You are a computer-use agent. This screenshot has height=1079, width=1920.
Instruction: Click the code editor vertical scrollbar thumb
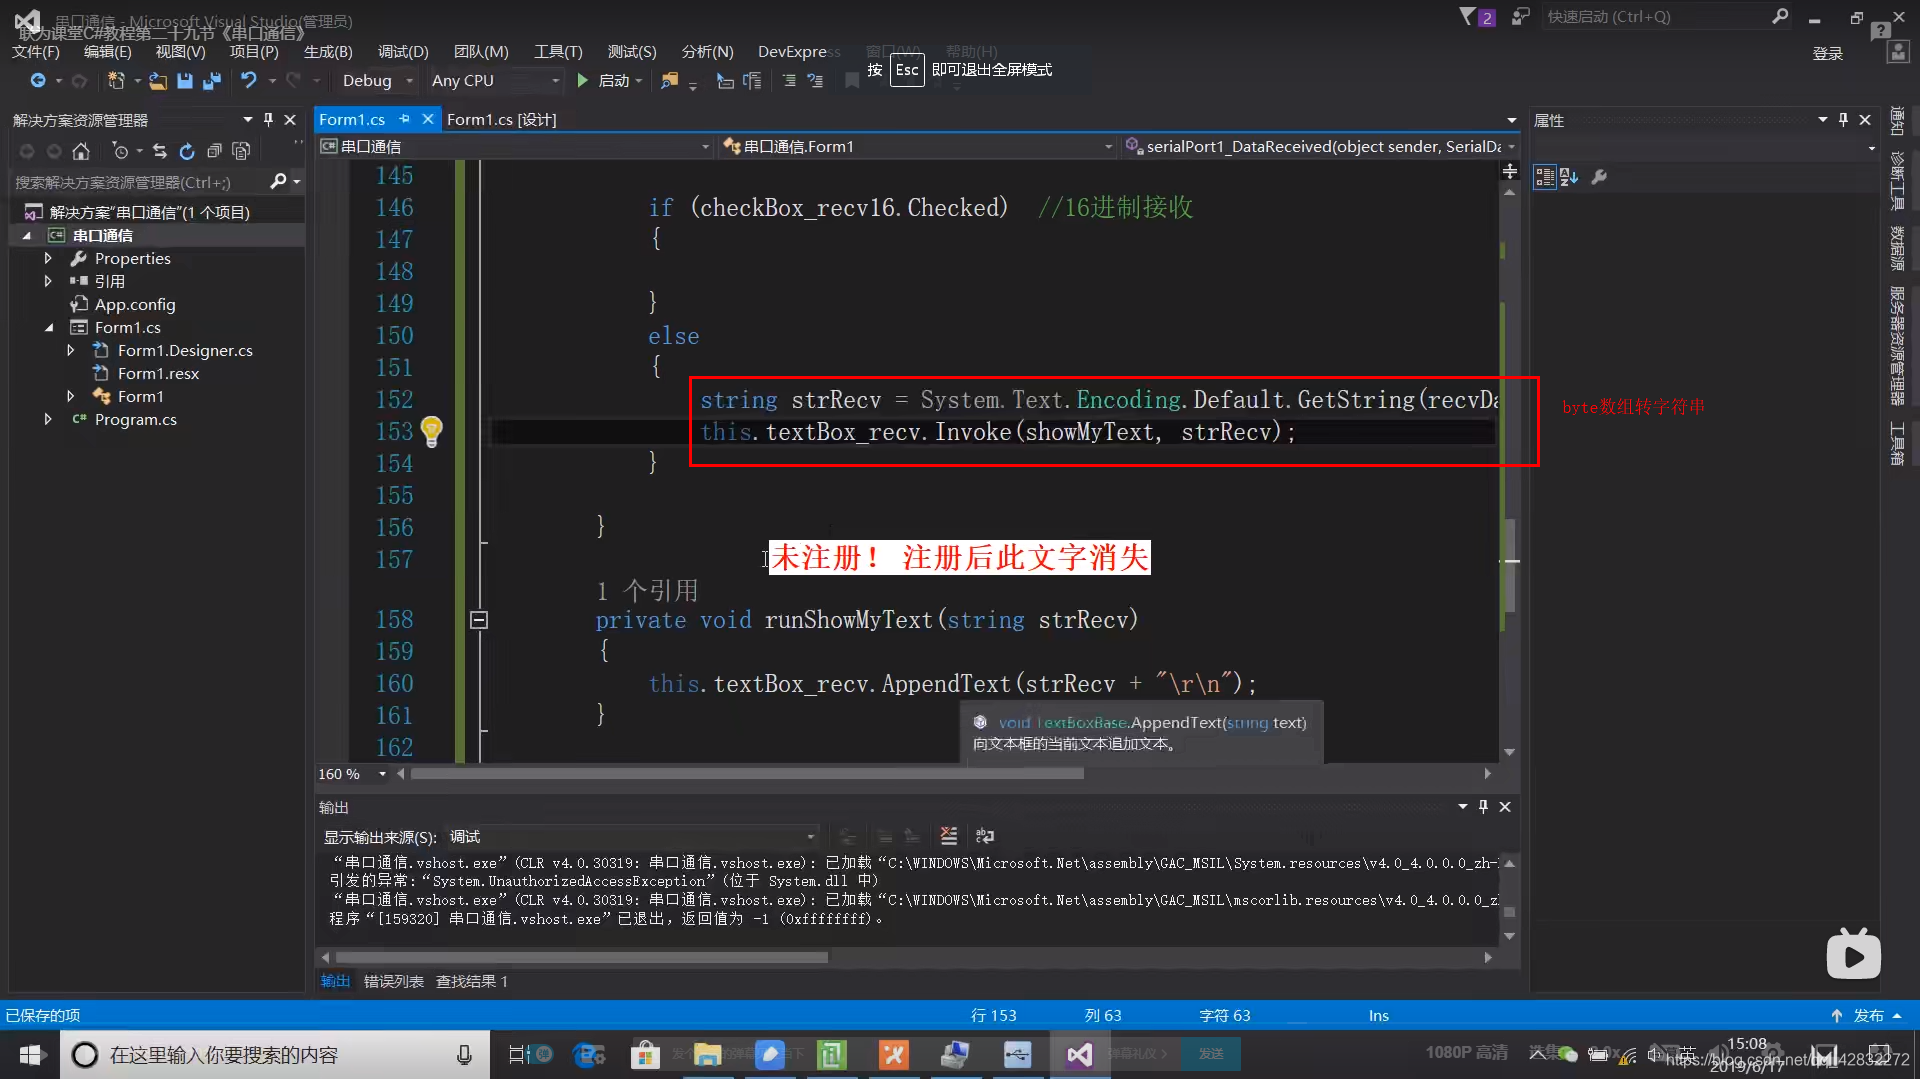point(1510,565)
